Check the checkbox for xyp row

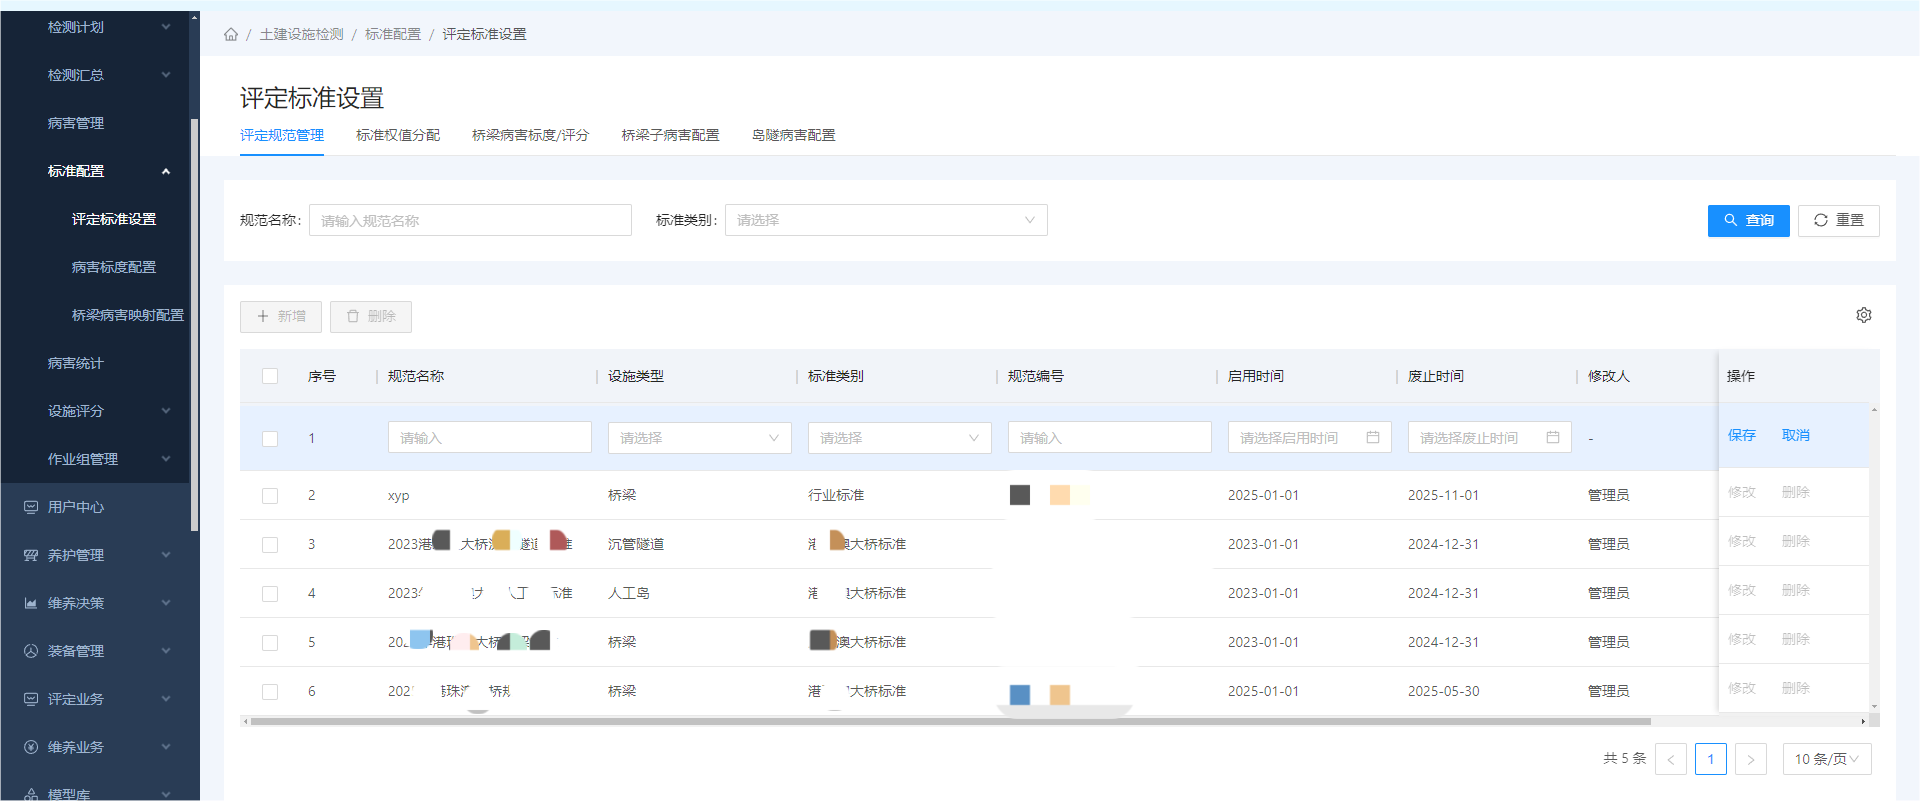click(x=270, y=495)
